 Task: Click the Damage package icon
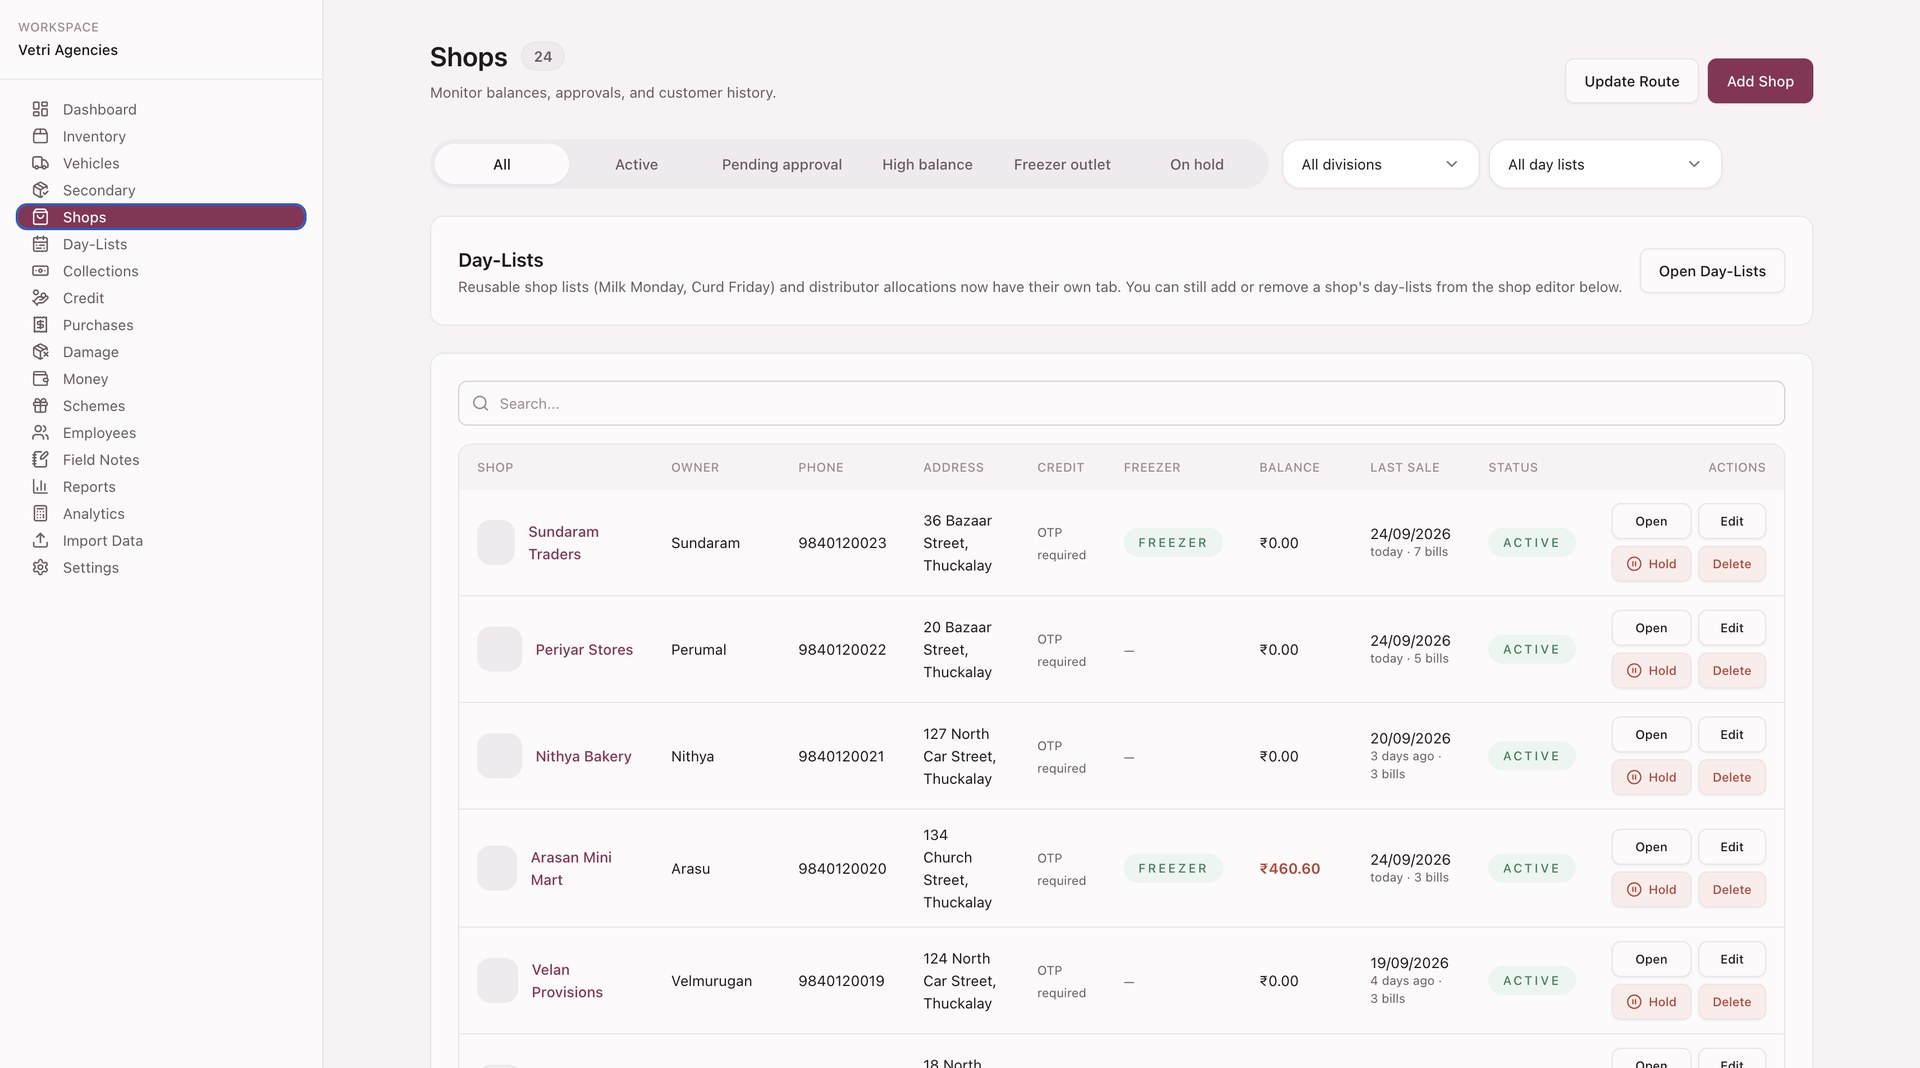pos(40,352)
